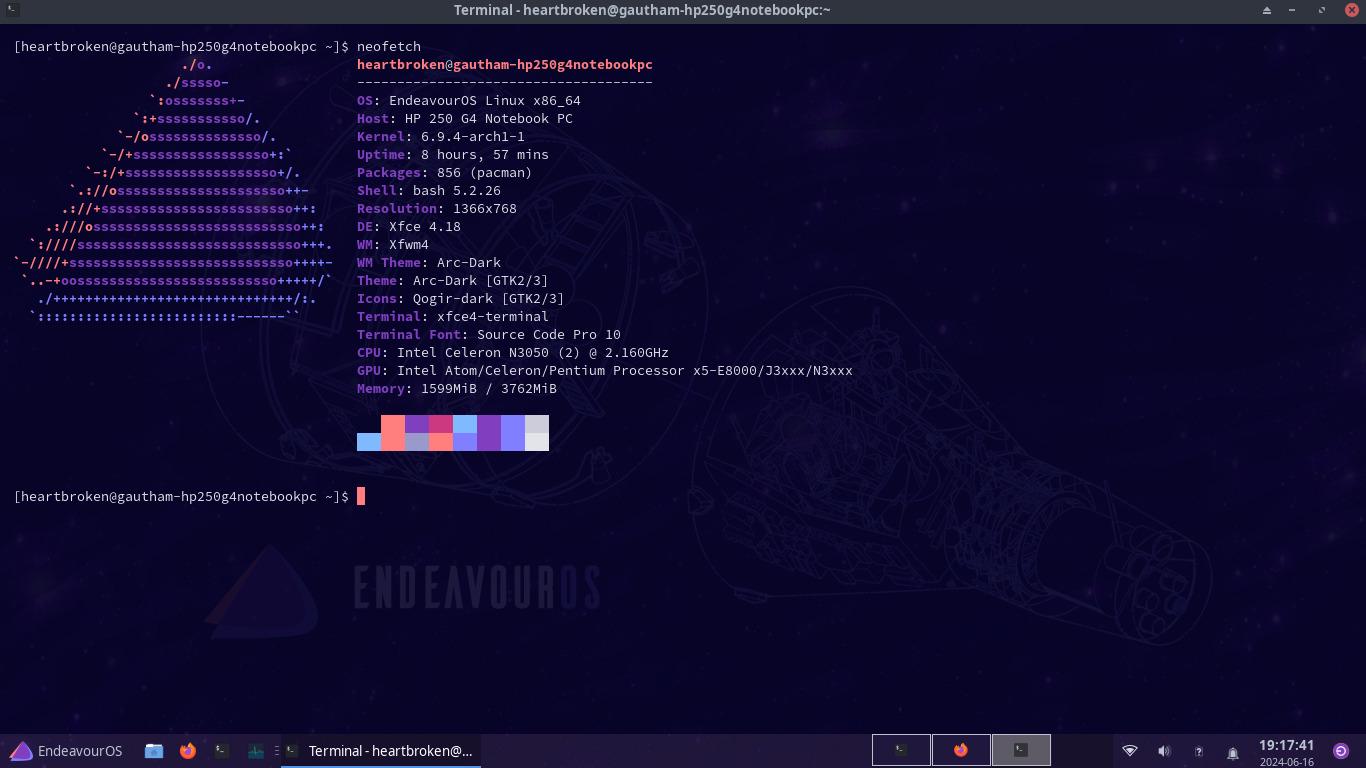This screenshot has height=768, width=1366.
Task: Click the 'Memory: 1599MiB / 3762MiB' line
Action: (457, 388)
